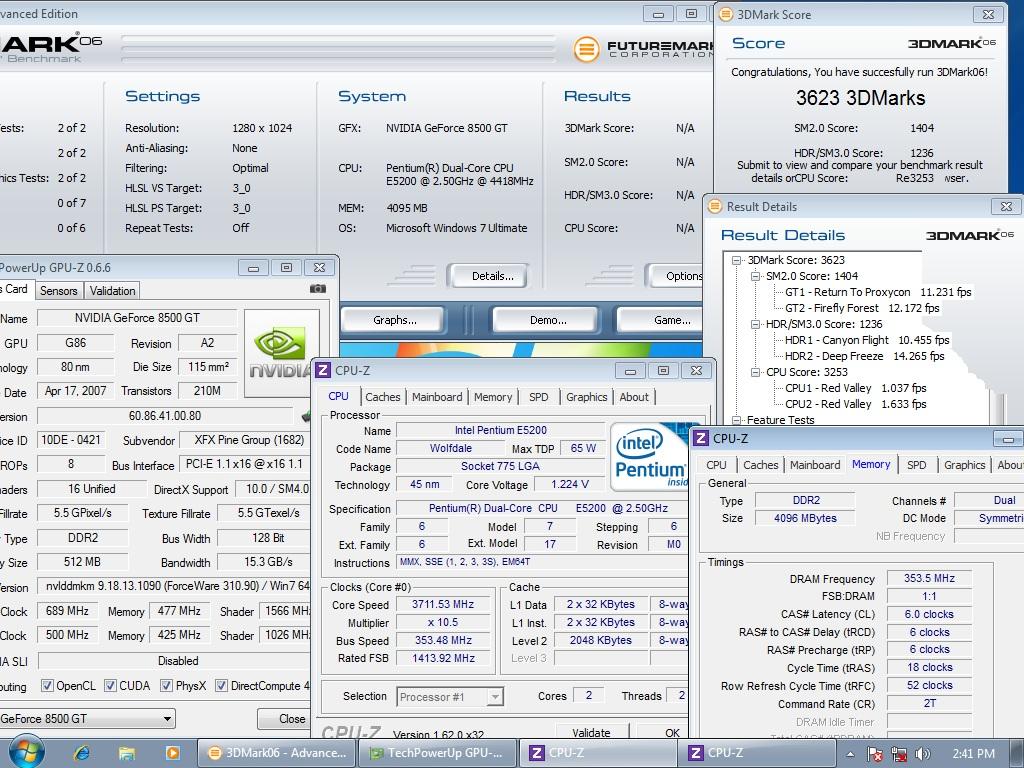The image size is (1024, 768).
Task: Click the CPU-Z title bar Z icon
Action: point(323,370)
